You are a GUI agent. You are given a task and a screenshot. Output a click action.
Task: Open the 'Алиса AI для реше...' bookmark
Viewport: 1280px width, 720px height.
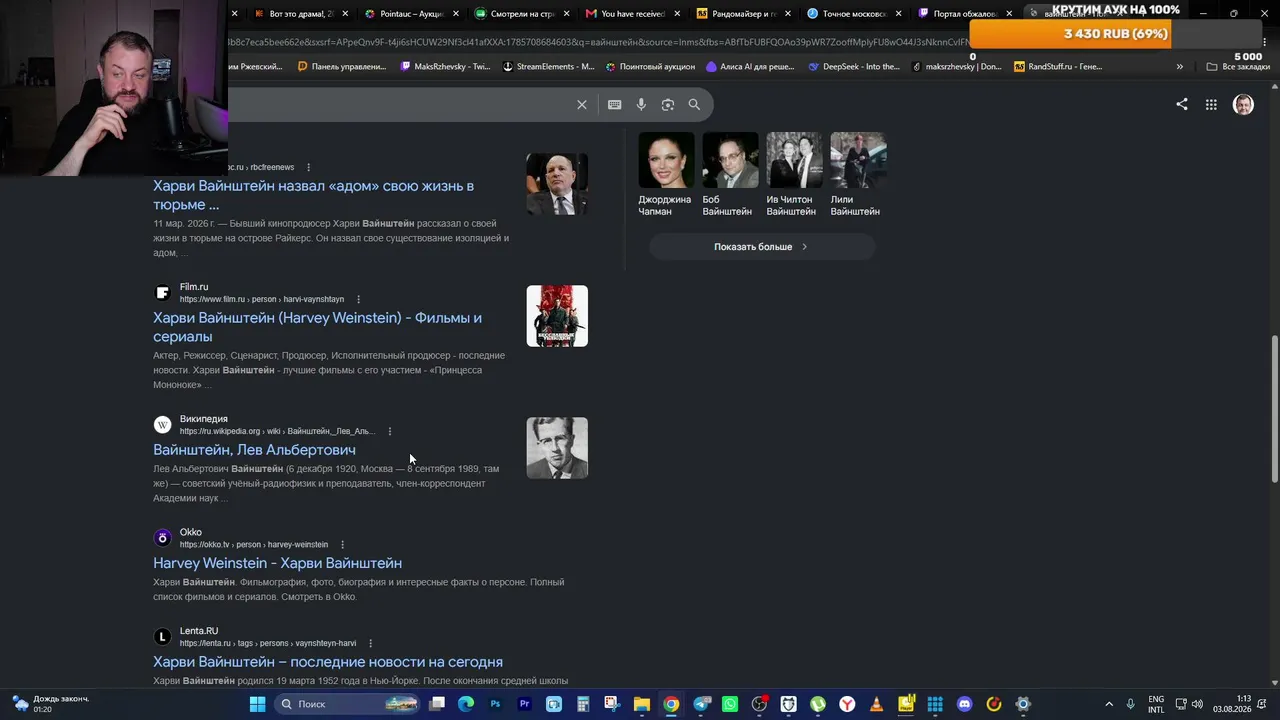coord(750,67)
